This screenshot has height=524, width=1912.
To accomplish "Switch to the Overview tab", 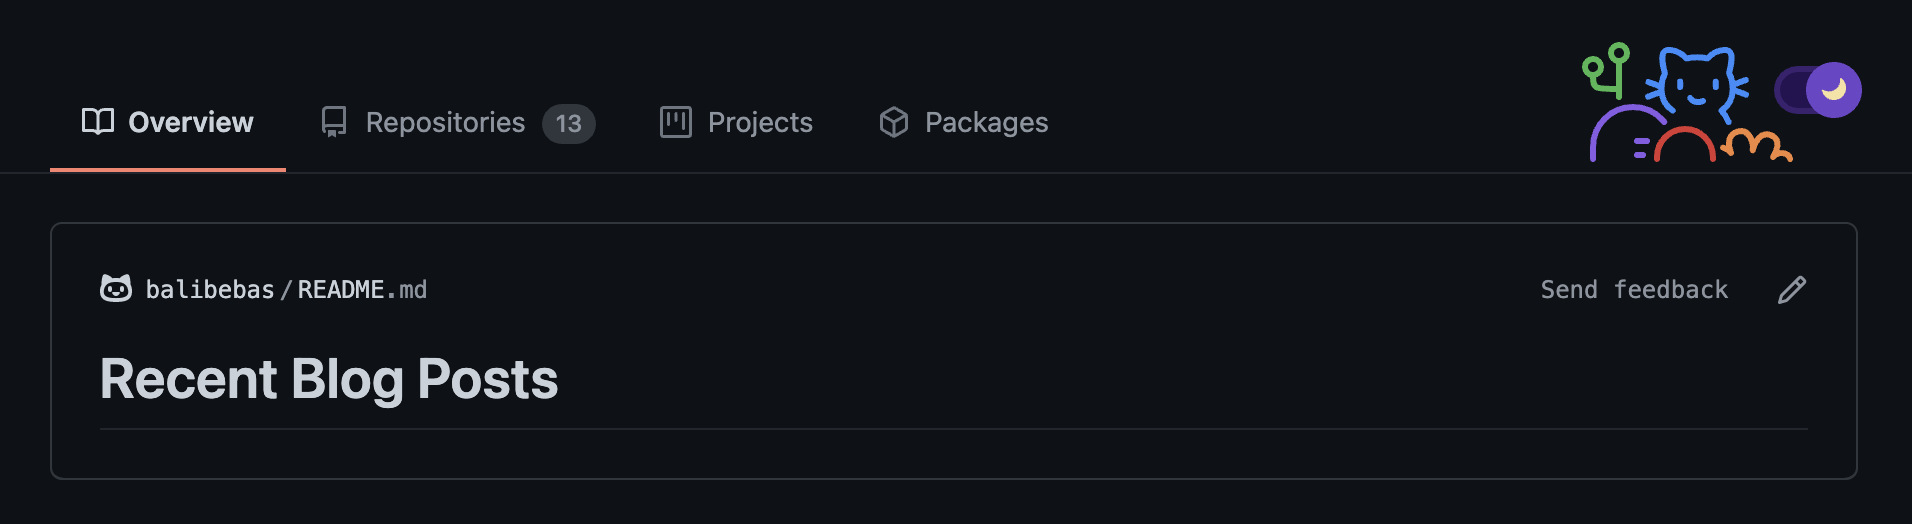I will 168,122.
